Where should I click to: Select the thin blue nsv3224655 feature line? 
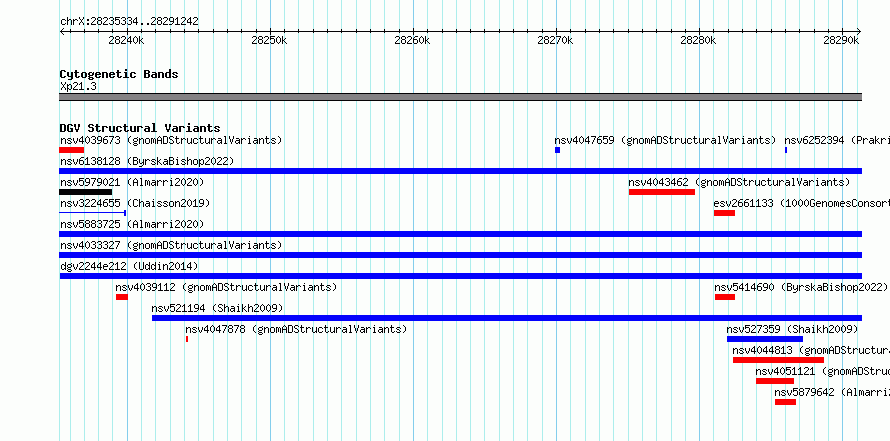[x=93, y=213]
